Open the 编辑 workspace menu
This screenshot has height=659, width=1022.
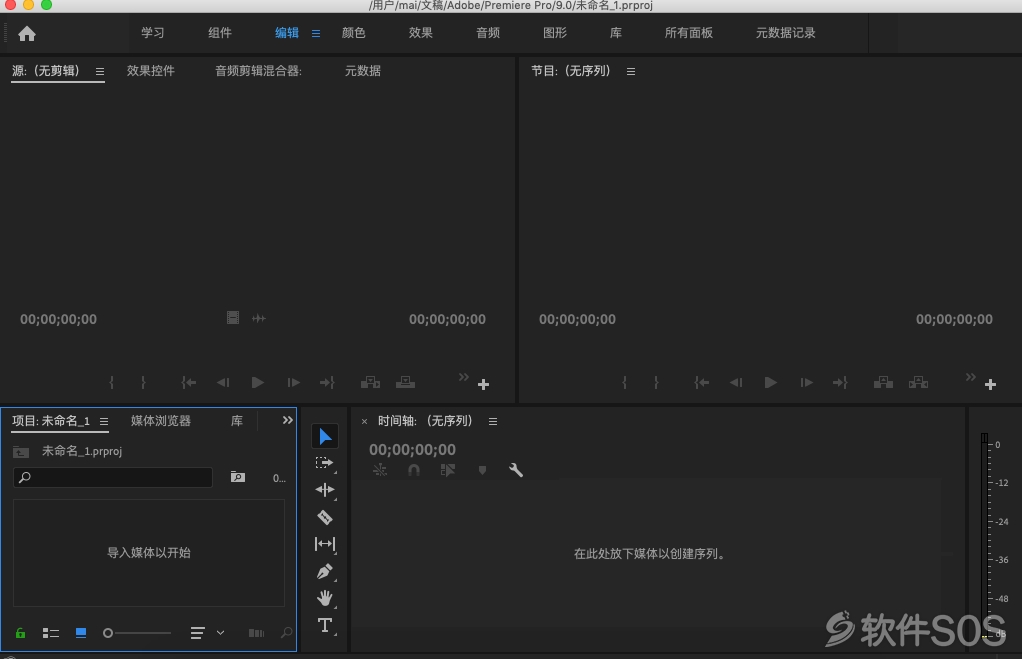tap(316, 33)
